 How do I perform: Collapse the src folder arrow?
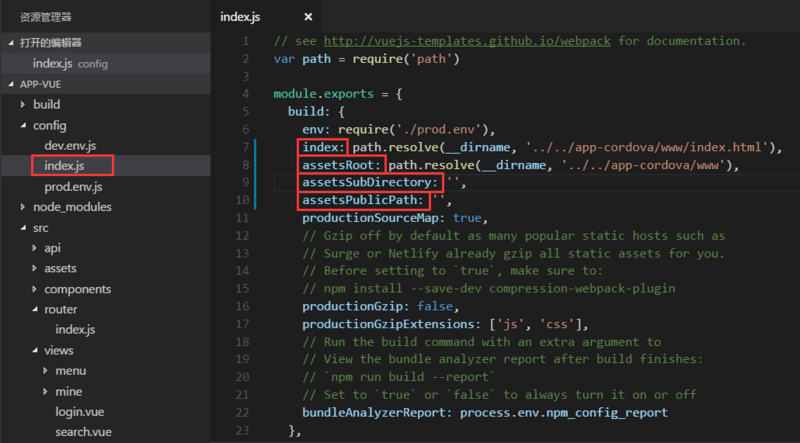pos(22,228)
